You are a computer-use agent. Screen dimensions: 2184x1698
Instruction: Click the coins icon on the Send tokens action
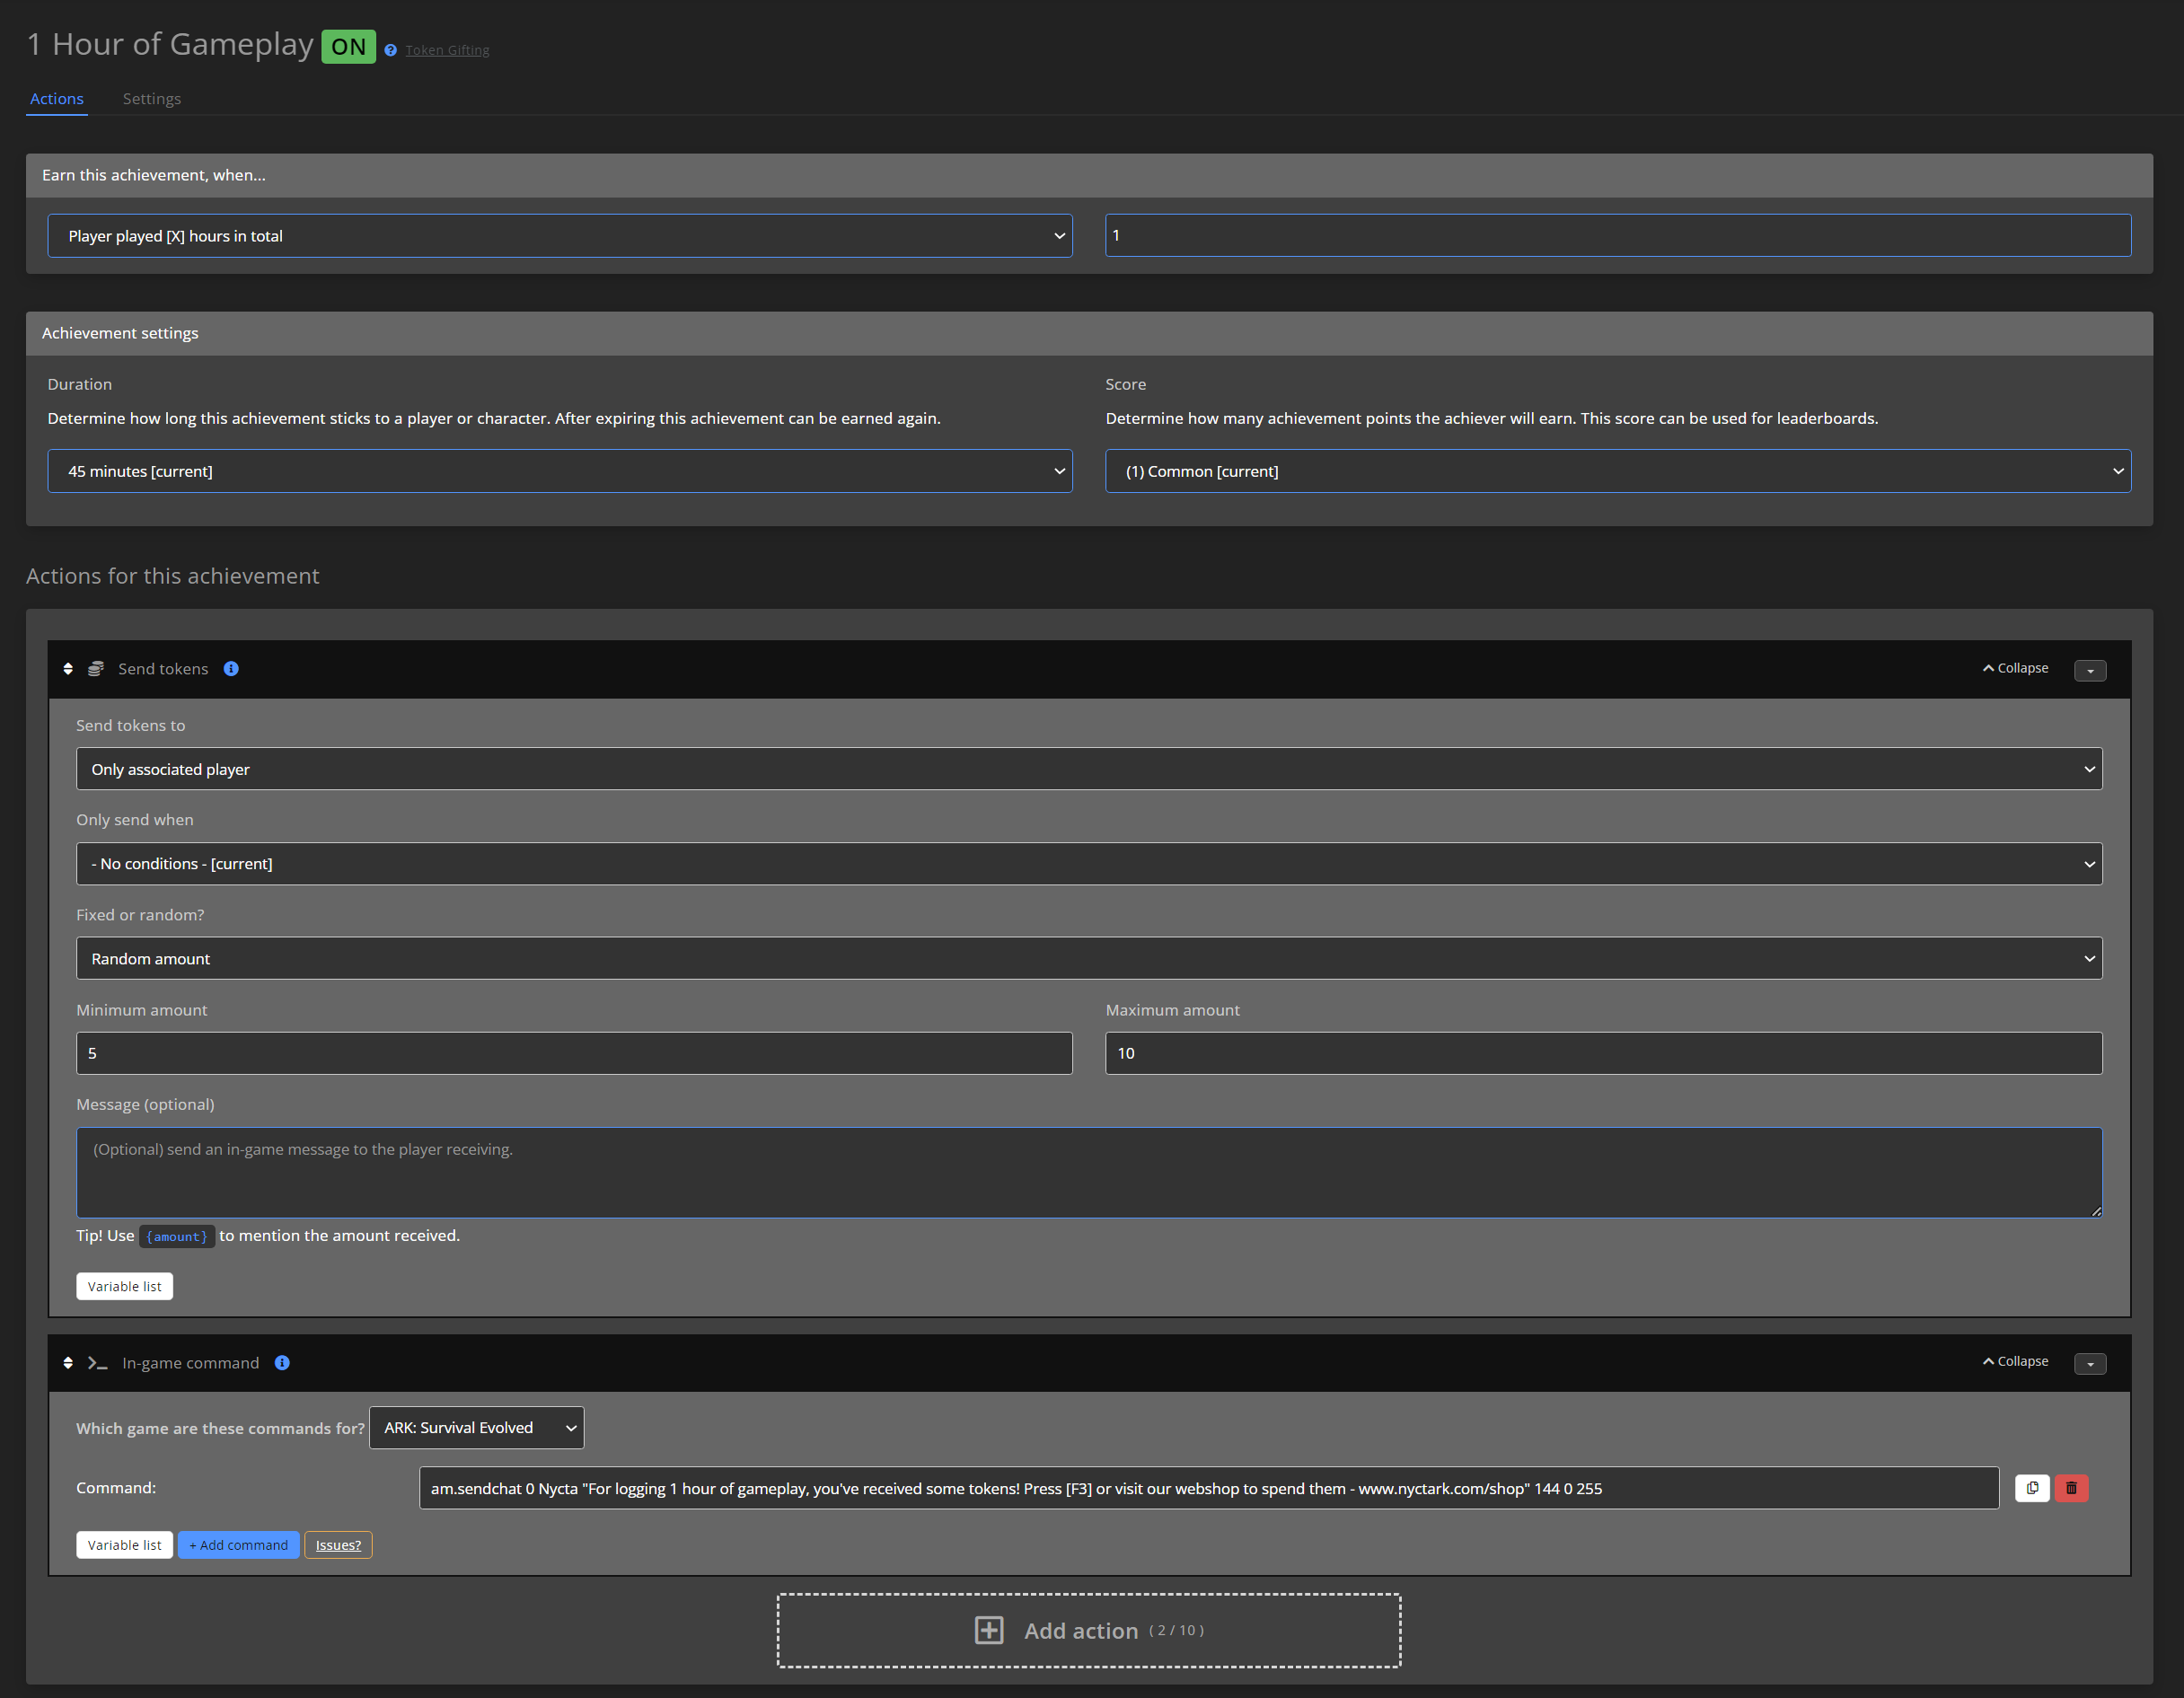[96, 668]
